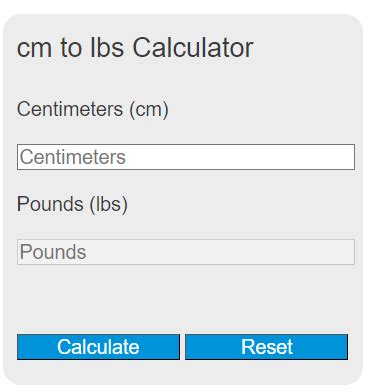Focus the Centimeters input field
The height and width of the screenshot is (390, 371).
186,157
